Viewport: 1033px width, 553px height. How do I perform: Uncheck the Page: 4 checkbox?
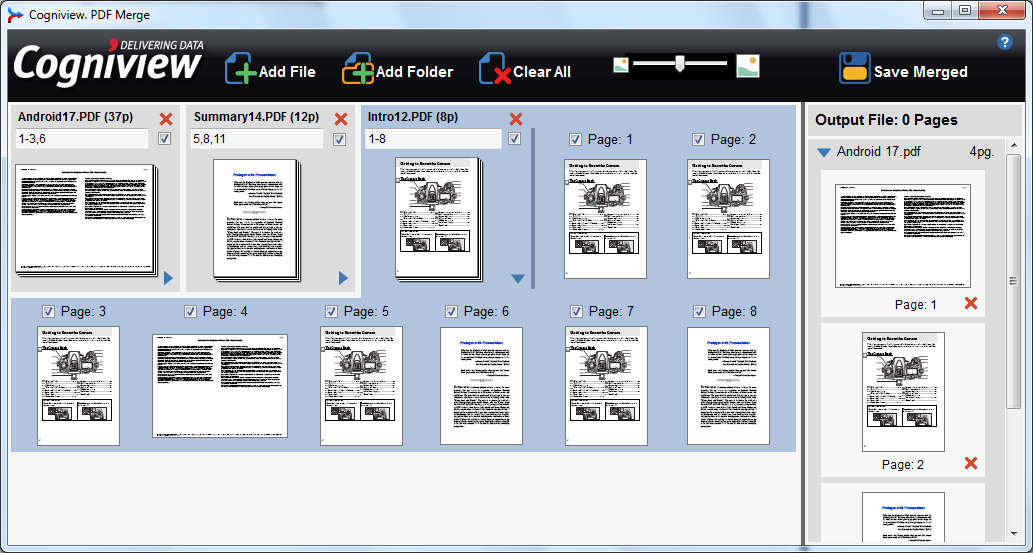[x=190, y=311]
